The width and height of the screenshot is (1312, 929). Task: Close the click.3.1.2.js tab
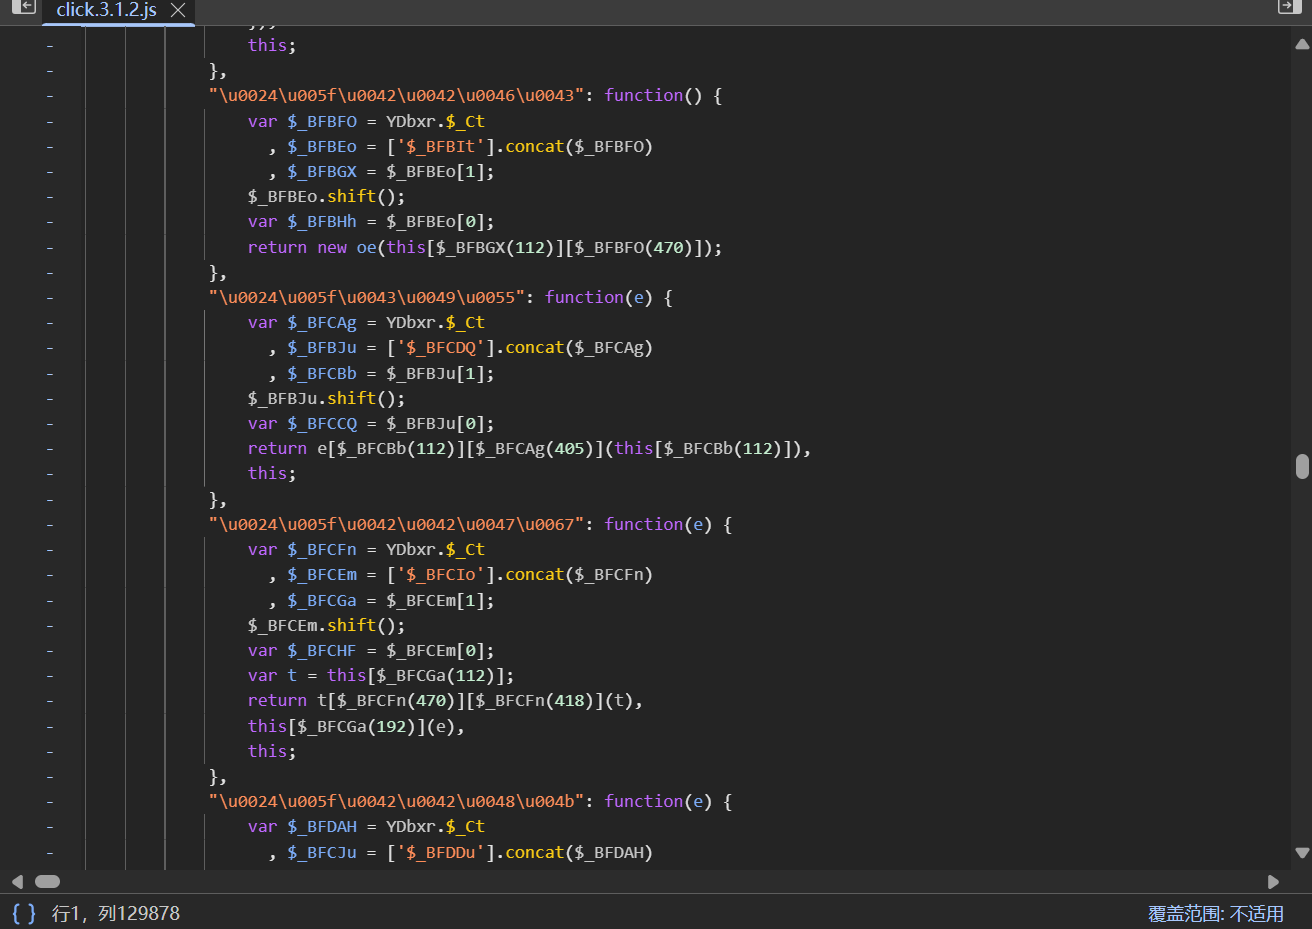tap(178, 10)
